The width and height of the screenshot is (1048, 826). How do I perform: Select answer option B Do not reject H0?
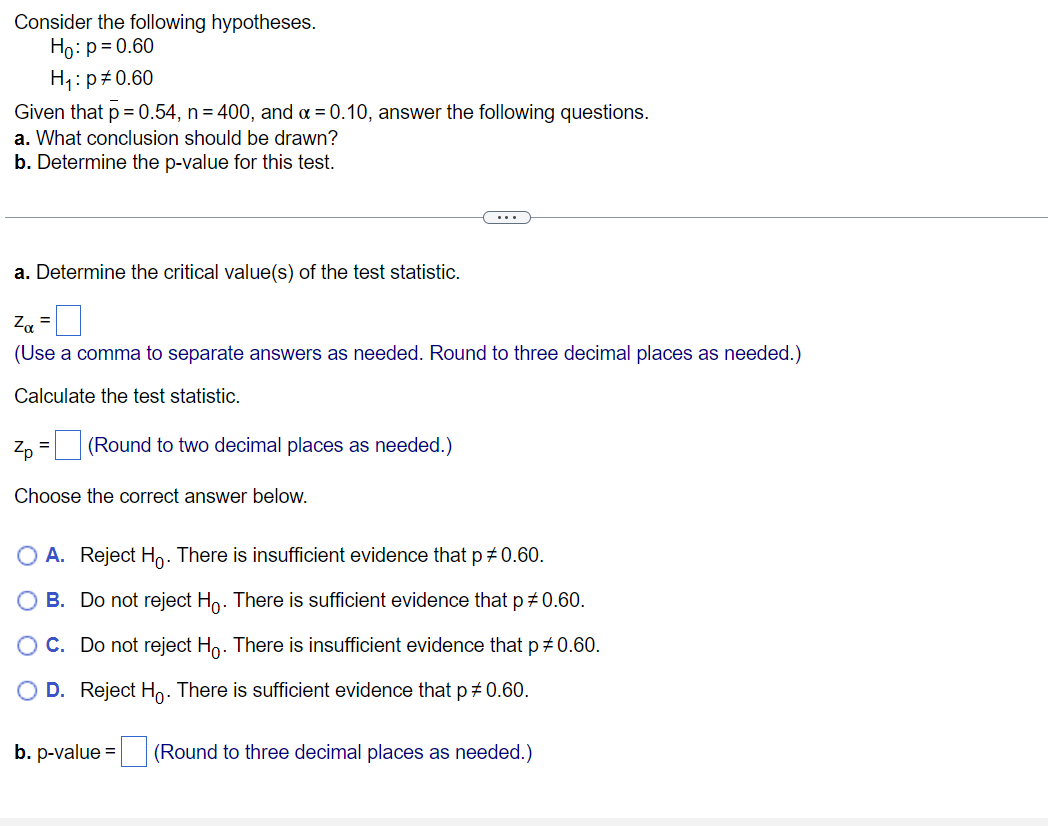point(27,600)
